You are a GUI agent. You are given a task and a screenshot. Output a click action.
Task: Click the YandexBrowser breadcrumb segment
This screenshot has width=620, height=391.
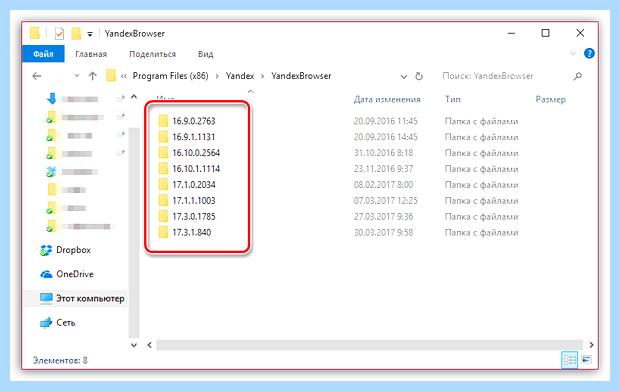[301, 76]
